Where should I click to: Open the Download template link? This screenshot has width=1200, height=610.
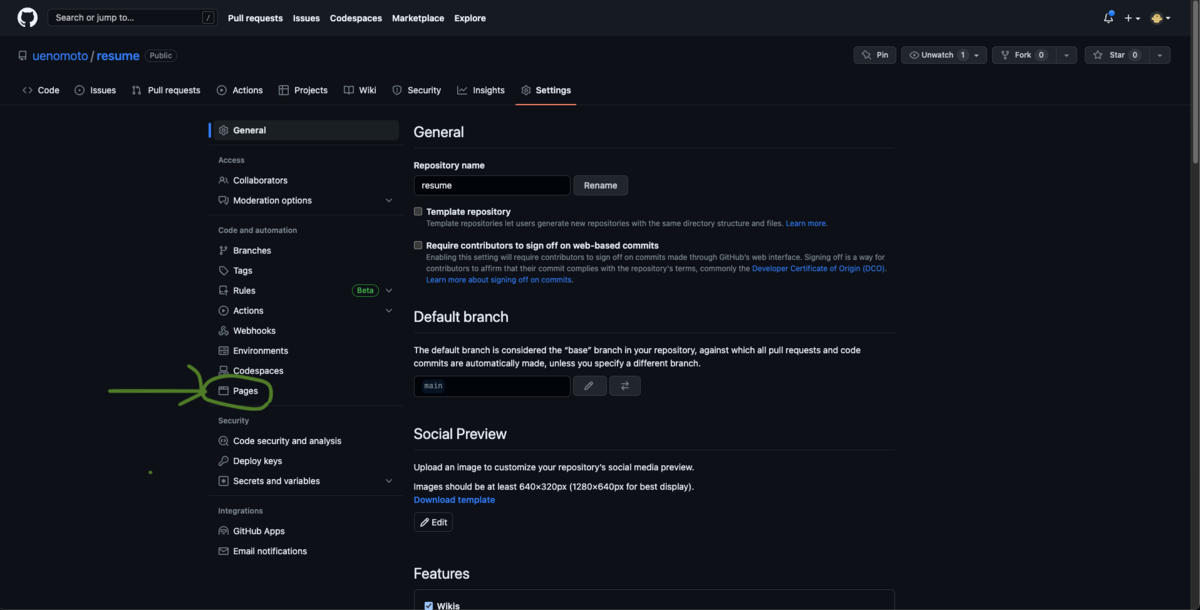[x=454, y=499]
